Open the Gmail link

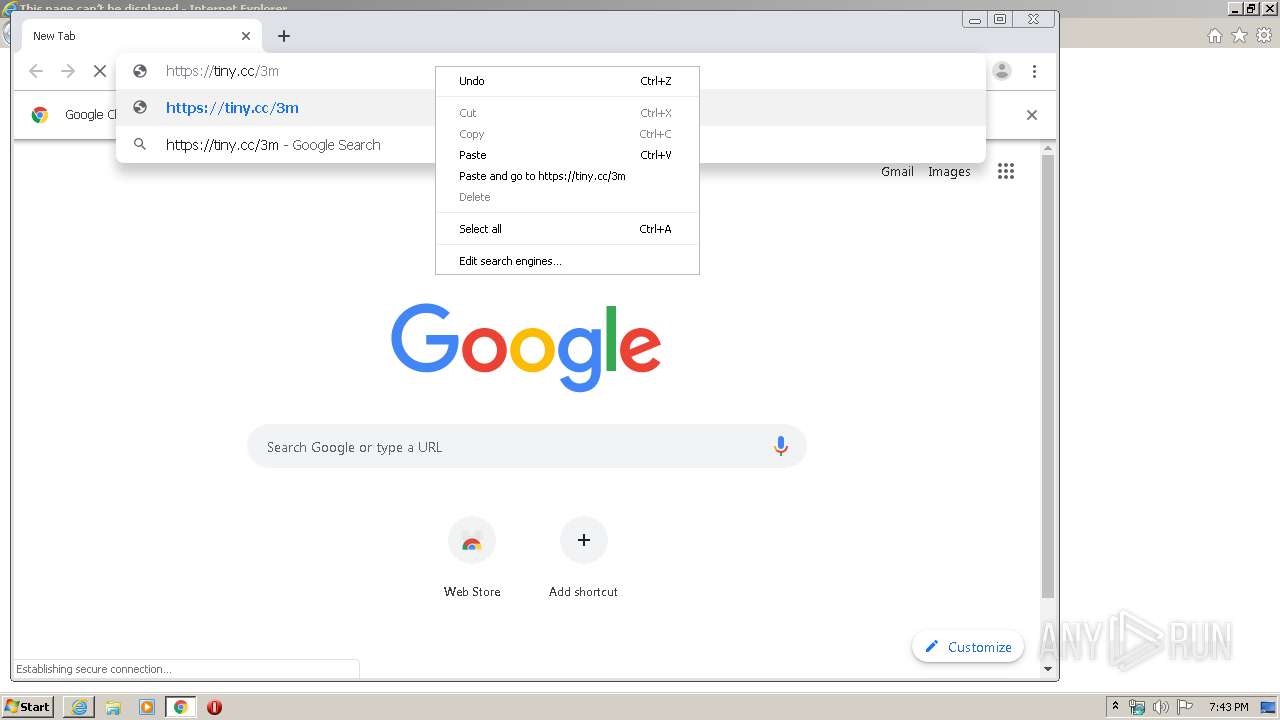pos(897,171)
